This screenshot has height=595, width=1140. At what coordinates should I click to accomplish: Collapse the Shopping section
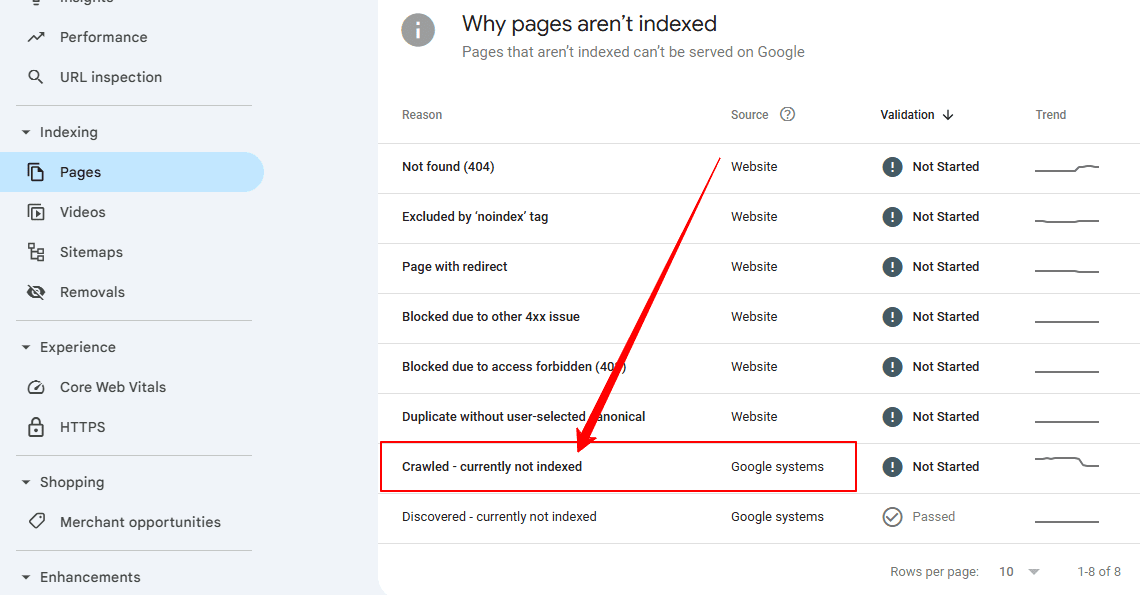click(x=26, y=482)
